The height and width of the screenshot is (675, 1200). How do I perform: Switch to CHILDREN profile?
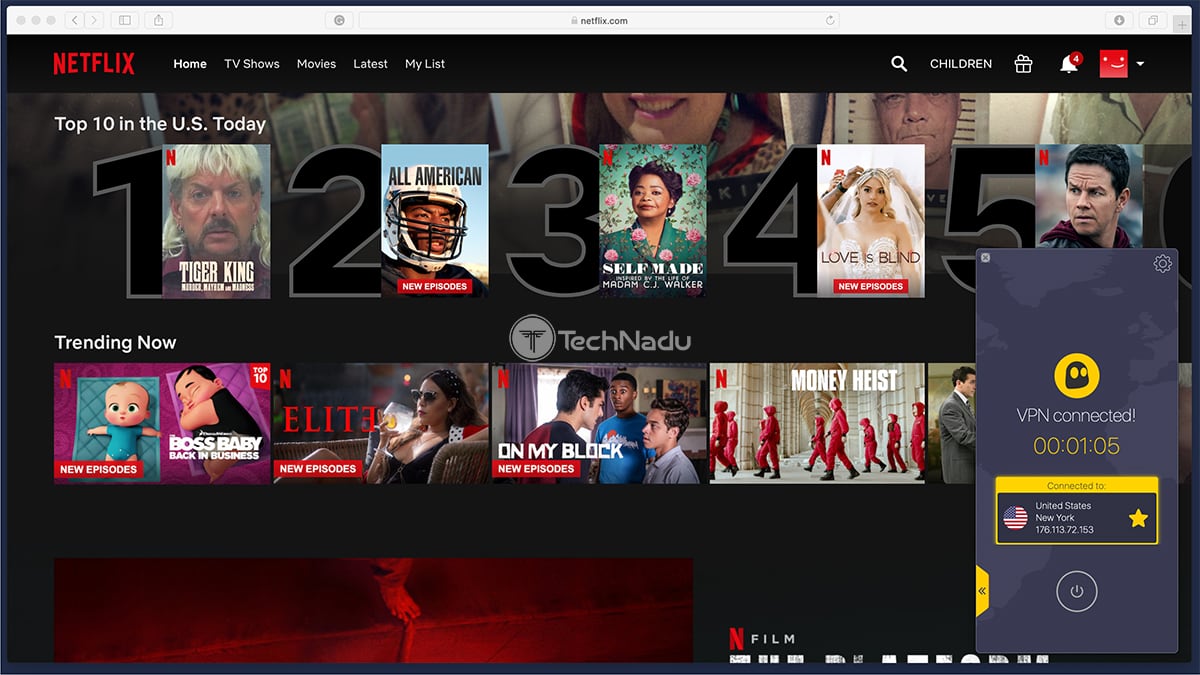click(x=961, y=64)
